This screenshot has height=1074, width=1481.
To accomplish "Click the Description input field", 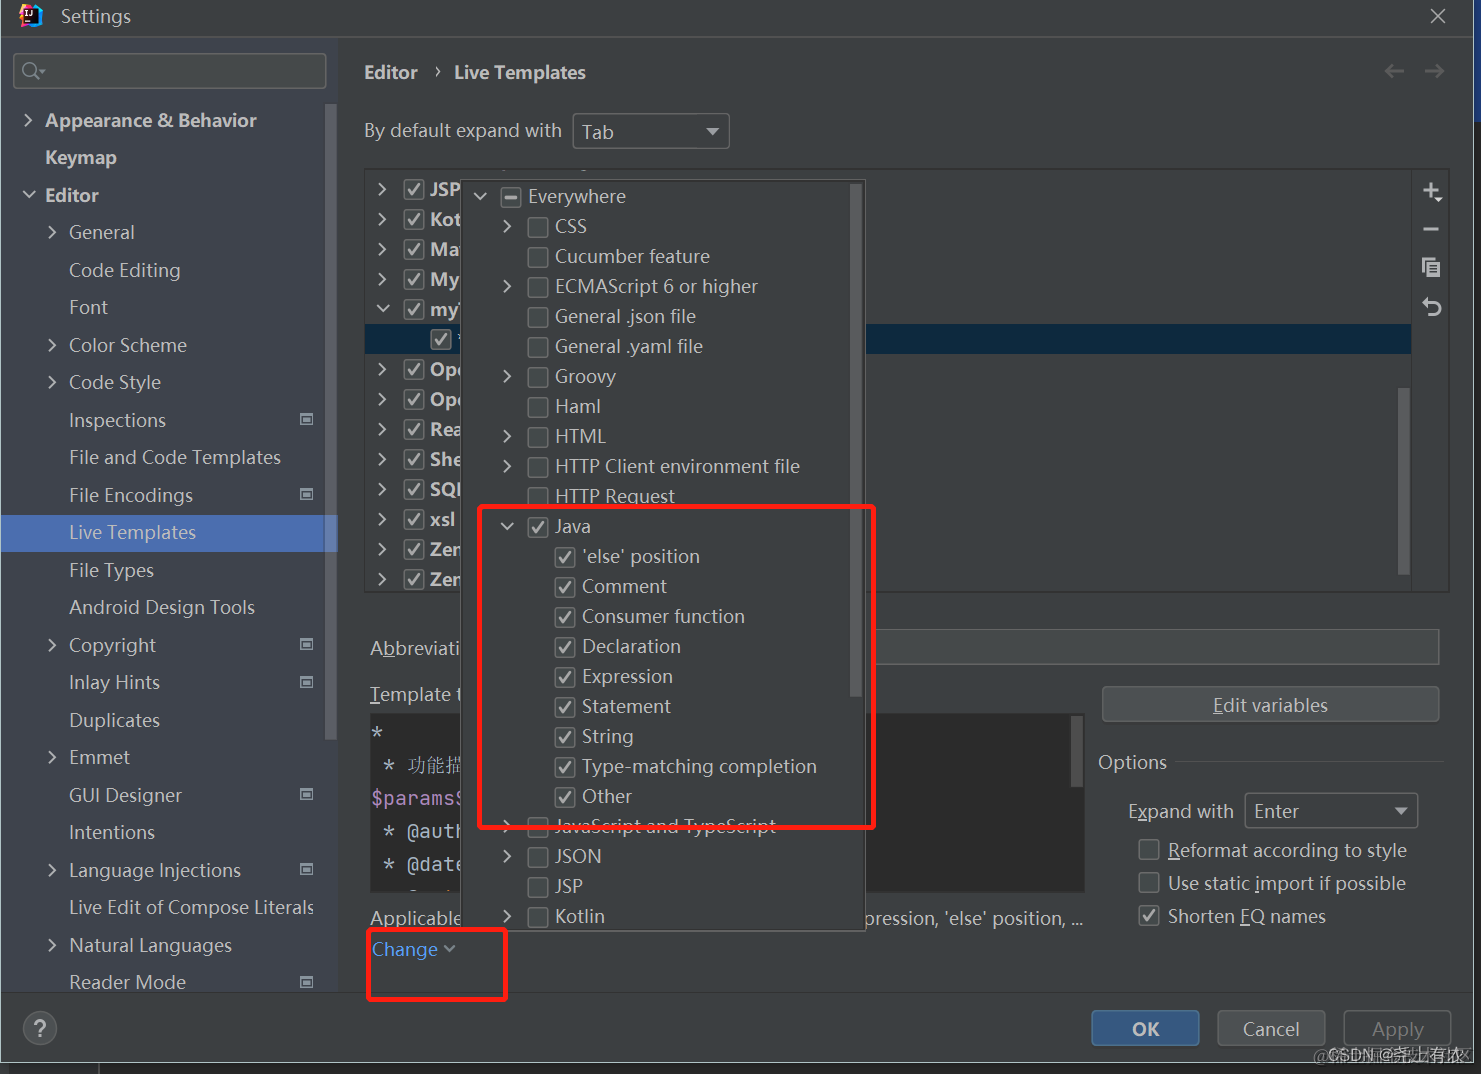I will point(1157,647).
